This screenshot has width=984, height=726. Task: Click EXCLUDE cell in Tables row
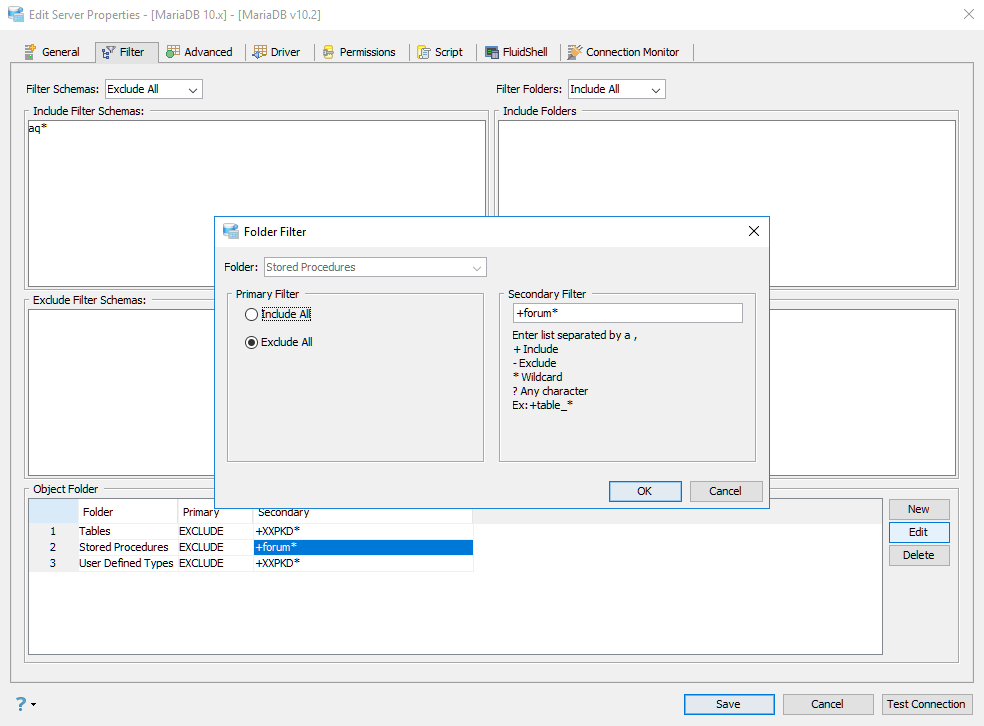coord(215,531)
